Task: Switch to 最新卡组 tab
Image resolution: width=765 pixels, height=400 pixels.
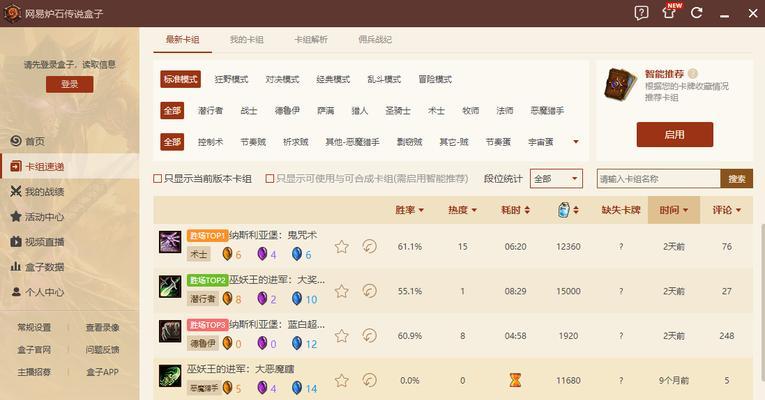Action: coord(182,40)
